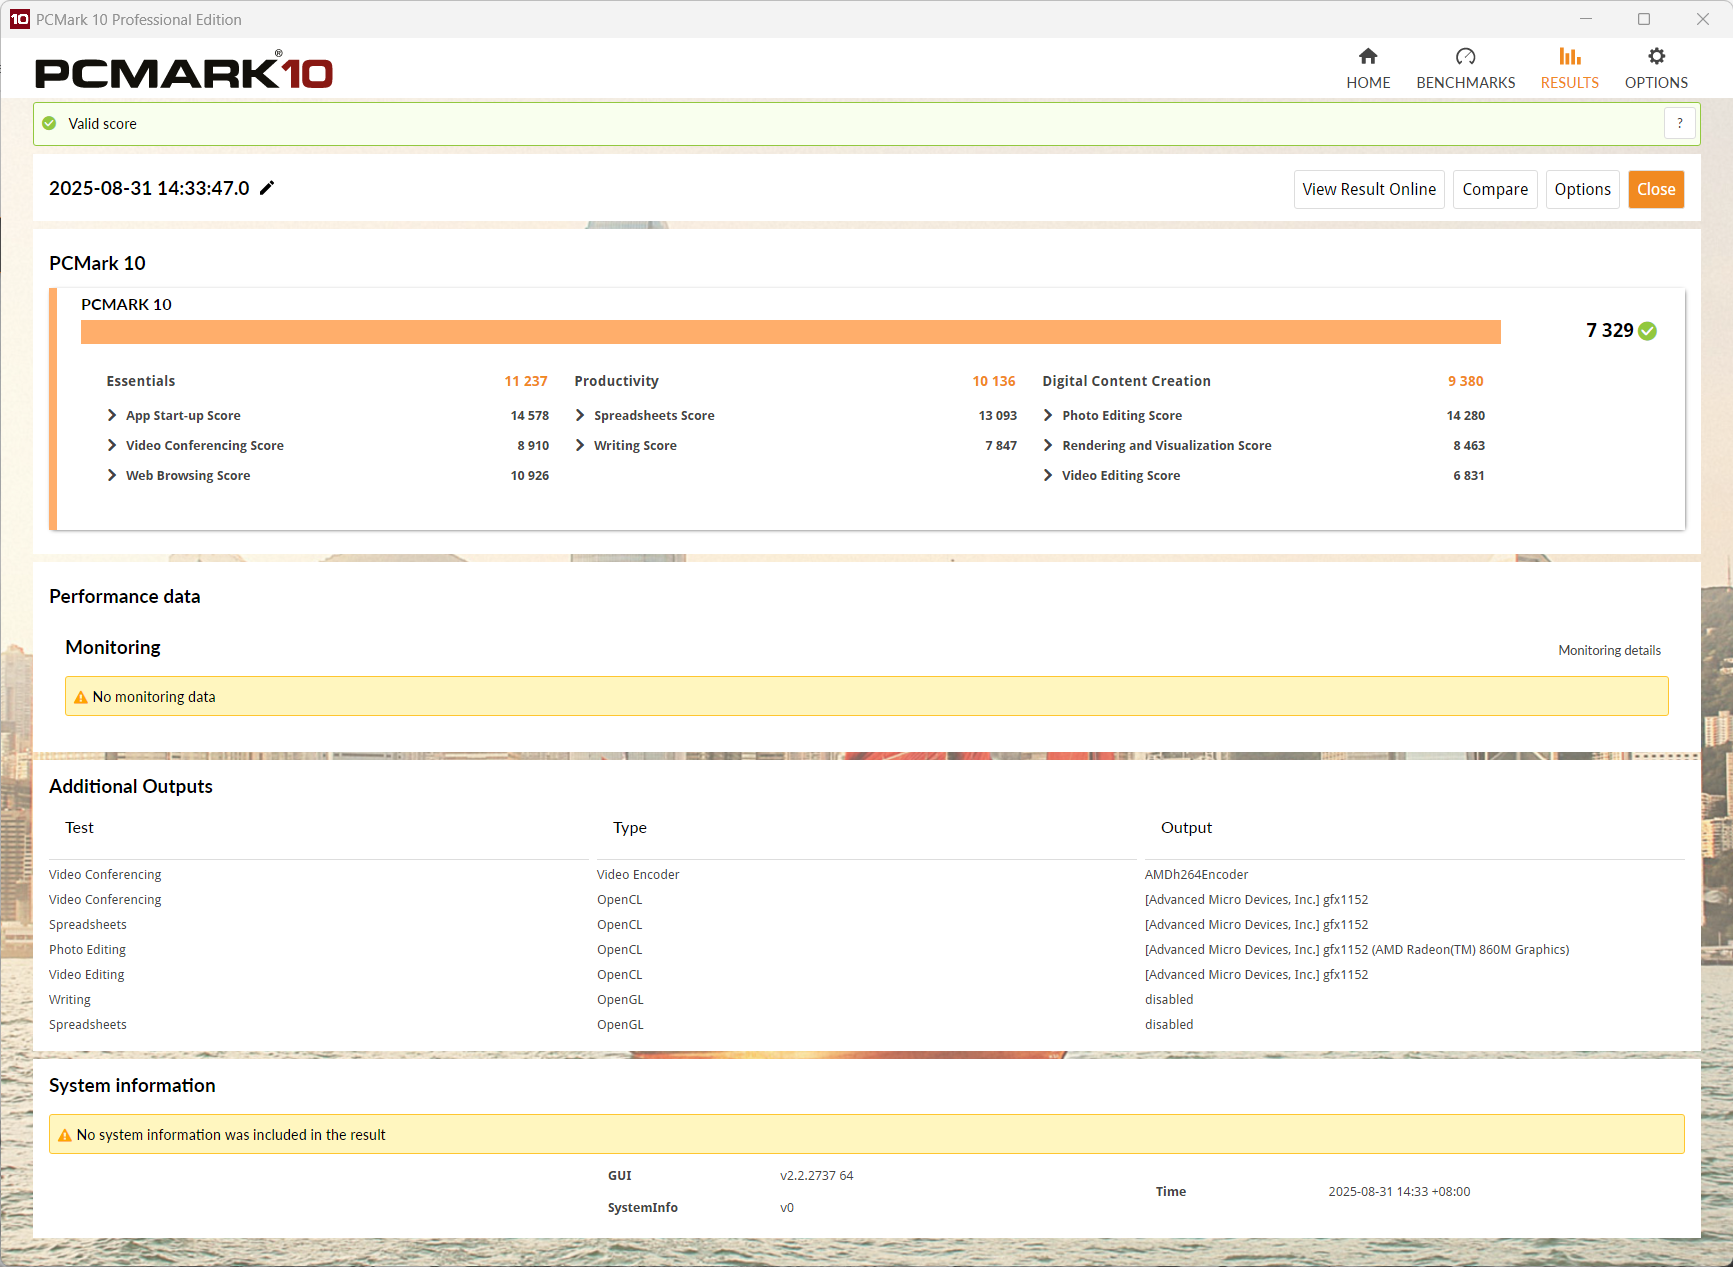Click the Video Conferencing value 8 910
Viewport: 1733px width, 1267px height.
533,445
